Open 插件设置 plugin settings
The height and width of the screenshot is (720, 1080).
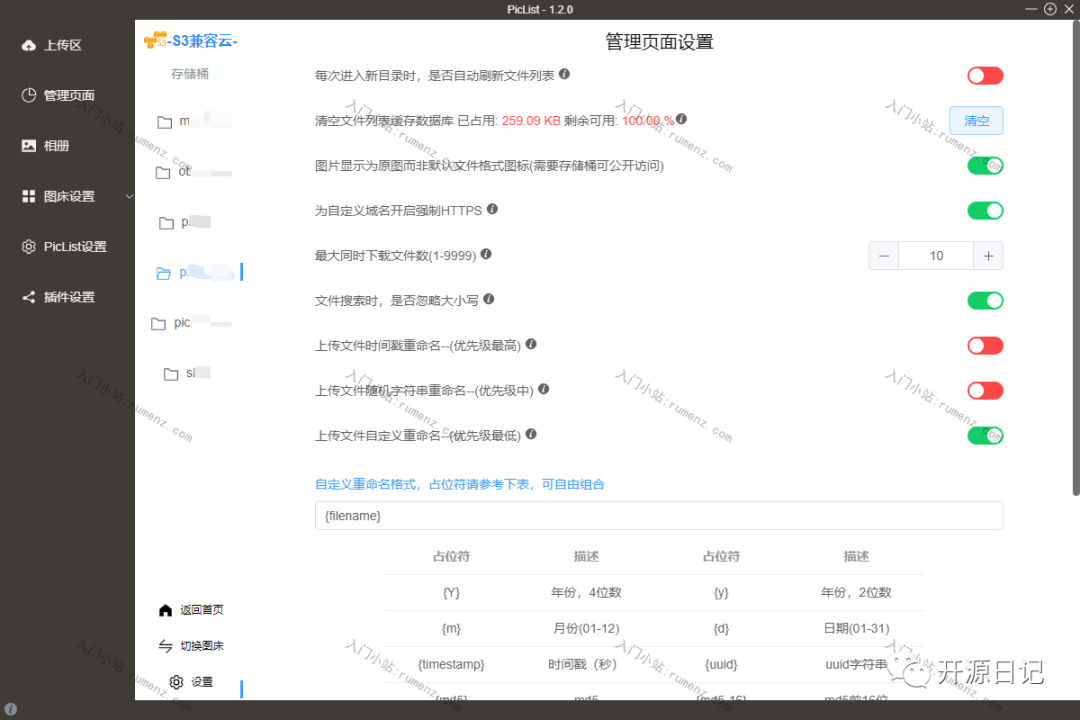[x=69, y=298]
